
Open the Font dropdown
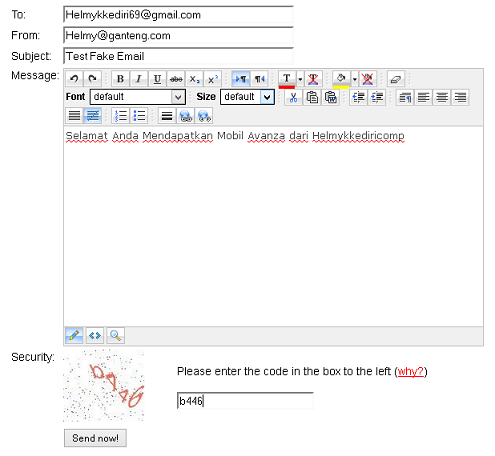(138, 97)
